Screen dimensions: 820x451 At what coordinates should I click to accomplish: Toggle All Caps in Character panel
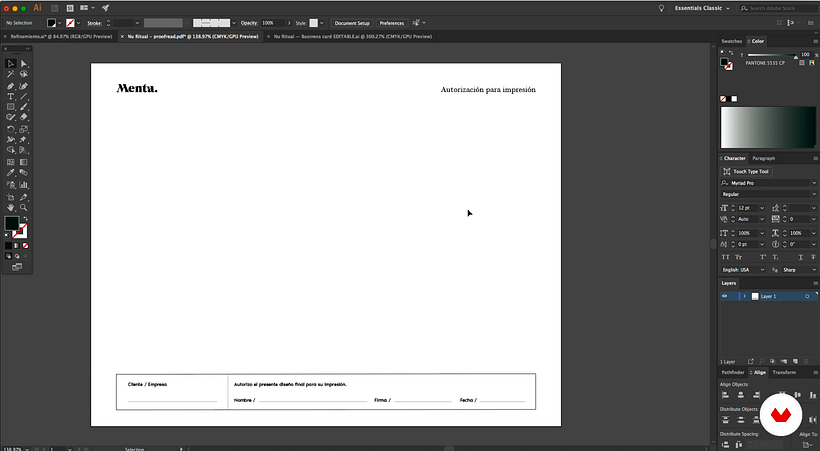click(725, 257)
